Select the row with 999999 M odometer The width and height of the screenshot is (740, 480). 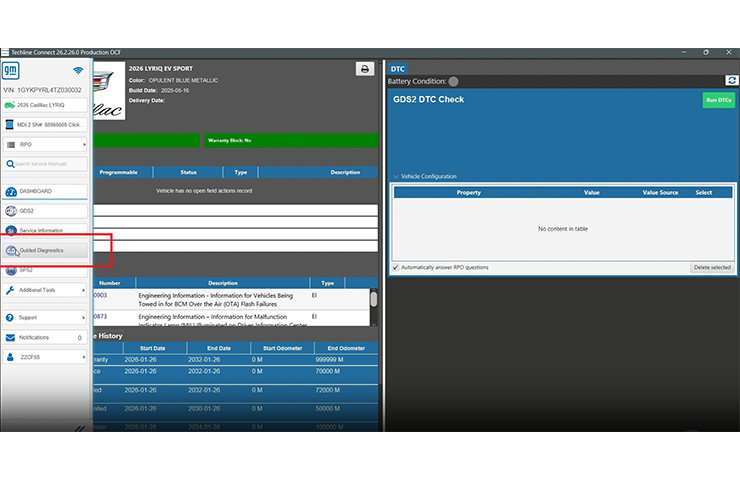[x=235, y=360]
